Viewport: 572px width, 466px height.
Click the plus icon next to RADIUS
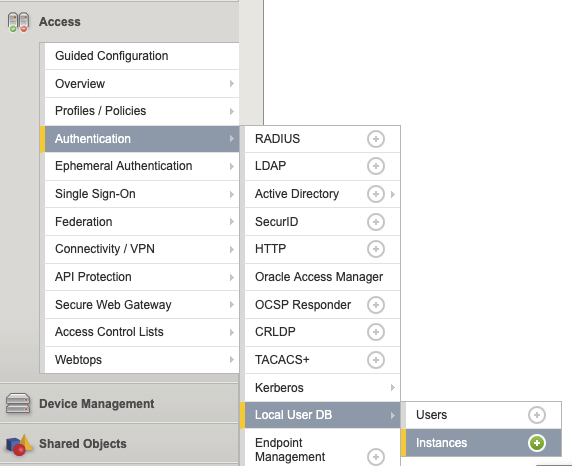point(376,139)
